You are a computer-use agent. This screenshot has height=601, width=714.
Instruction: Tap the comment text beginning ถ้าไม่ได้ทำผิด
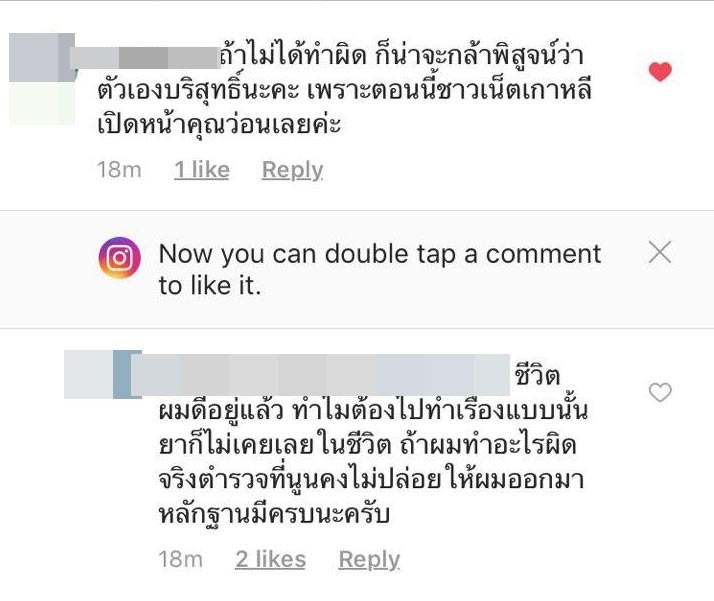(344, 90)
